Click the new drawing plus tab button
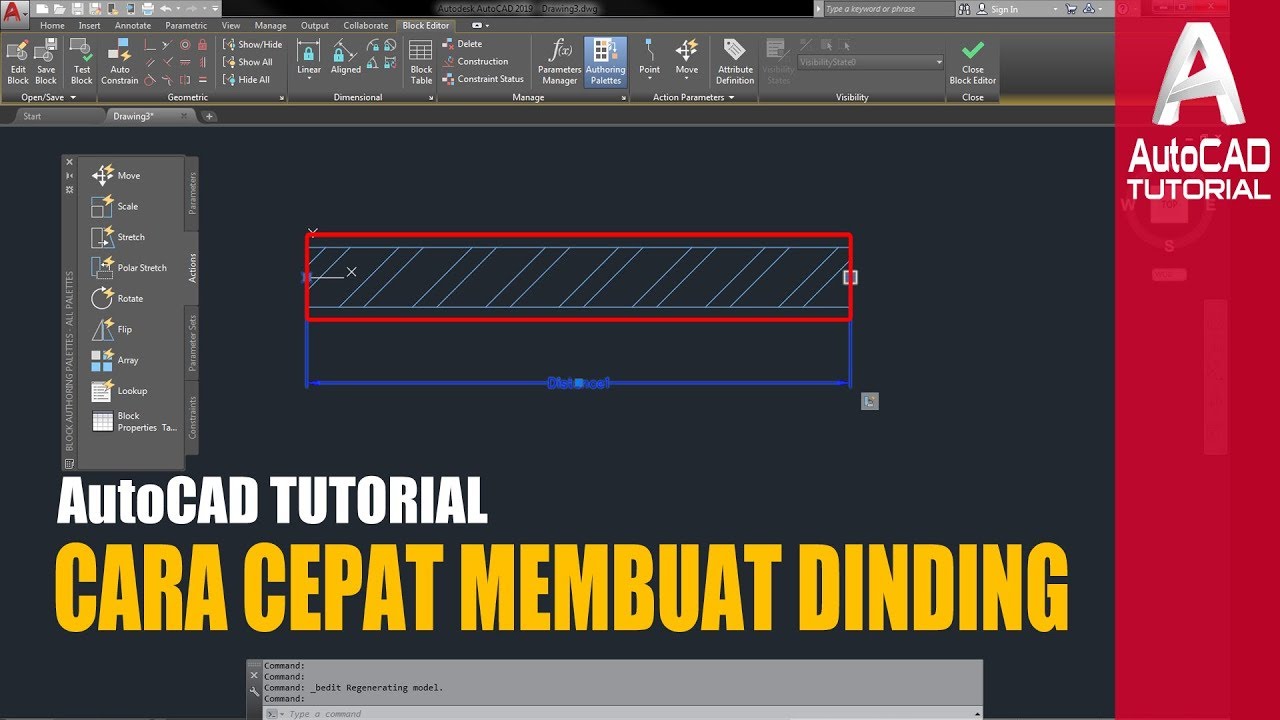Image resolution: width=1280 pixels, height=720 pixels. (x=209, y=116)
